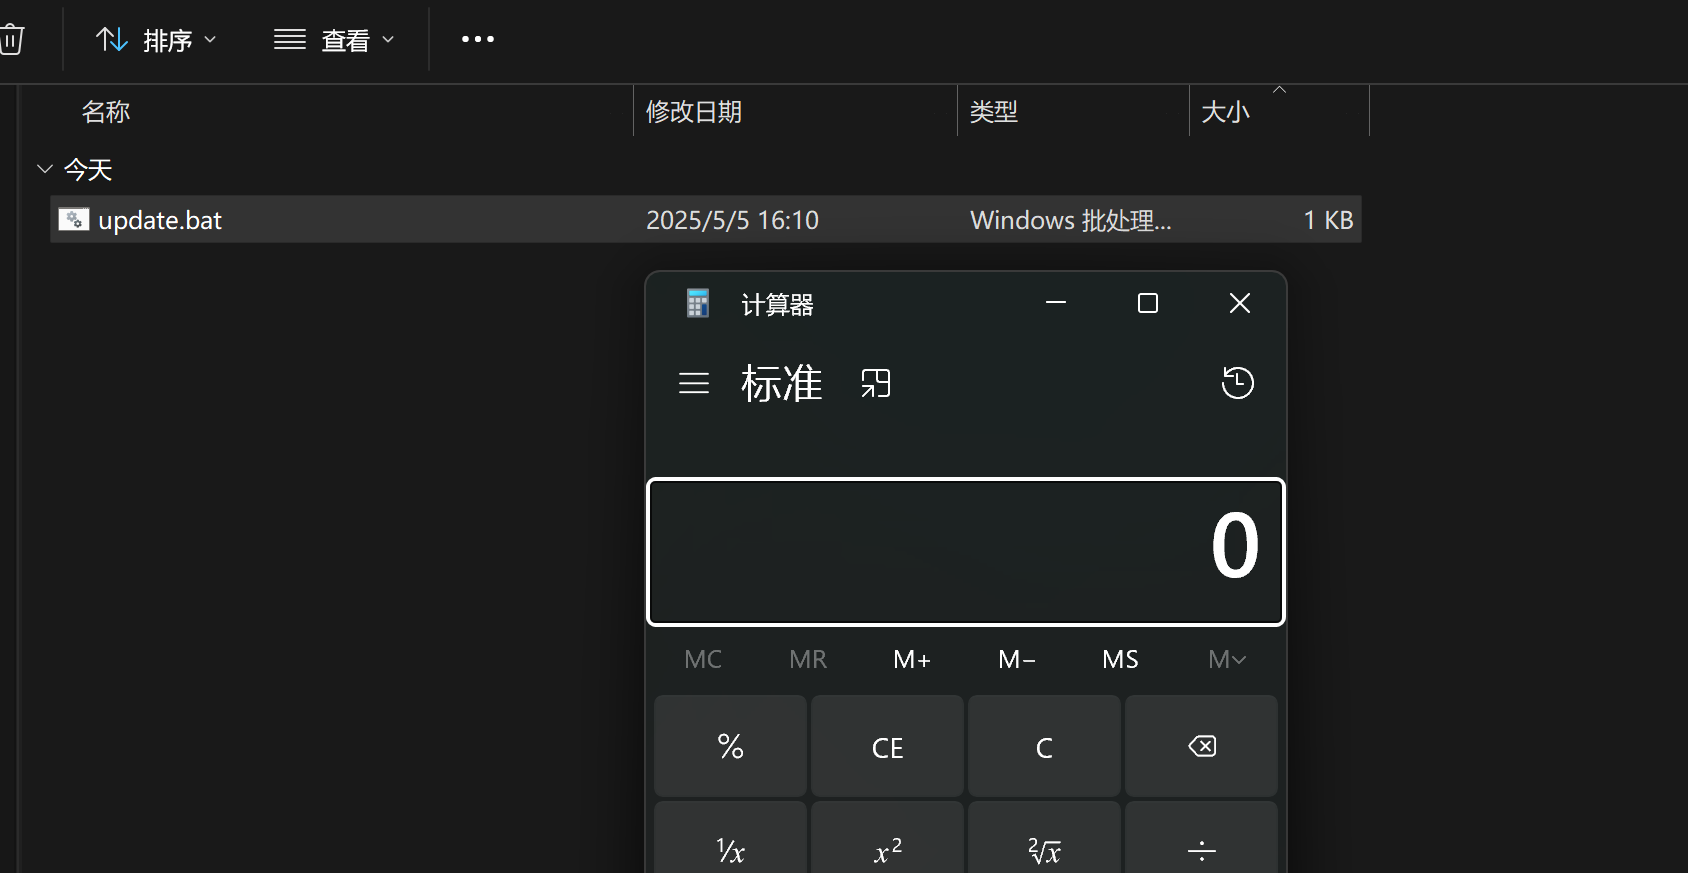Click the C clear key

pyautogui.click(x=1045, y=746)
